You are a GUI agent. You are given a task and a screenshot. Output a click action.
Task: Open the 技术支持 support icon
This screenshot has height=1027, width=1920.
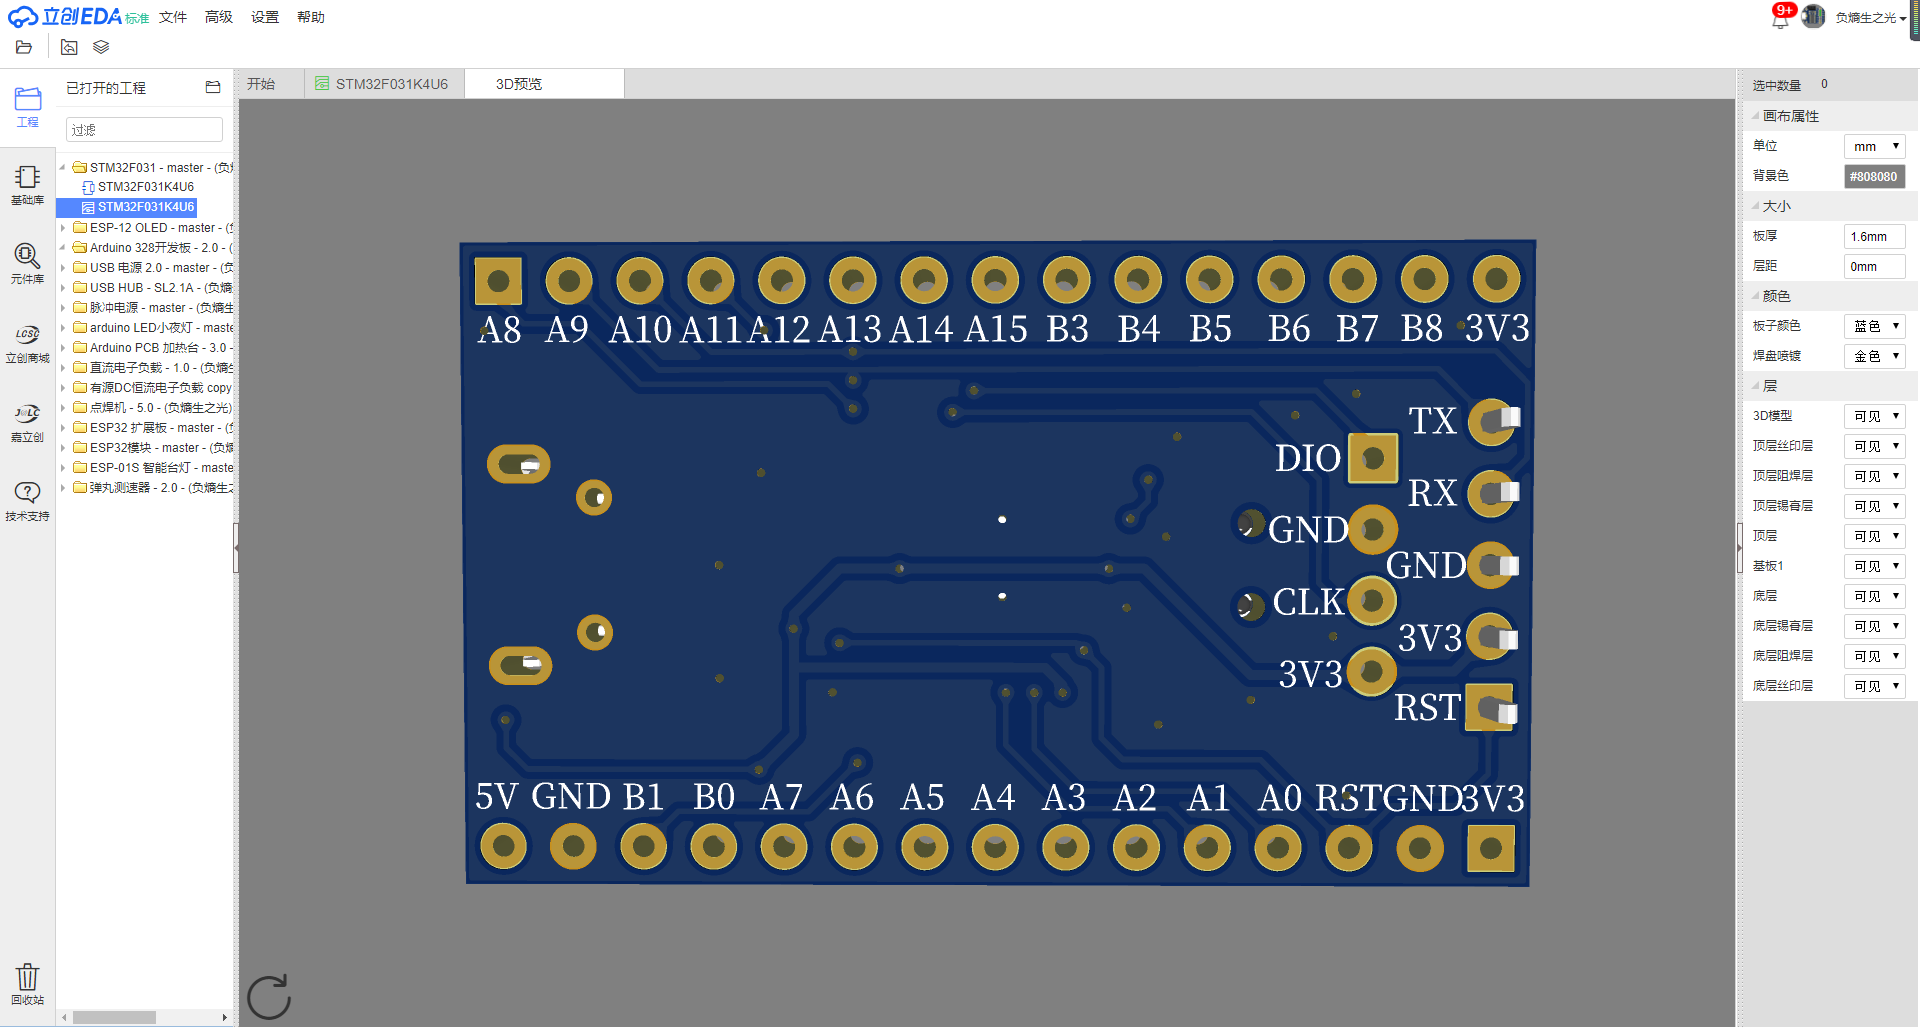coord(27,500)
